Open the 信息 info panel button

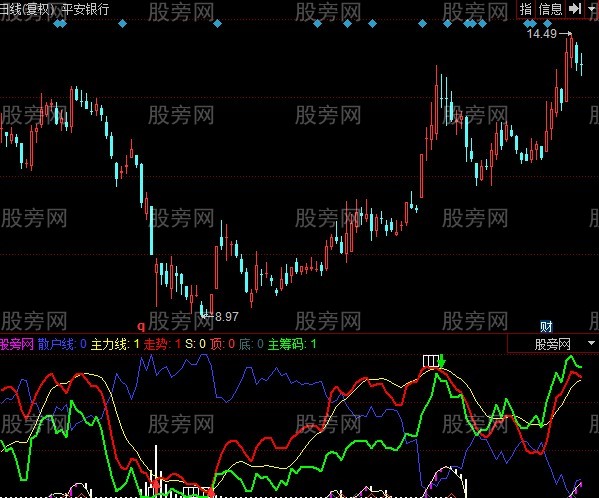pos(550,9)
